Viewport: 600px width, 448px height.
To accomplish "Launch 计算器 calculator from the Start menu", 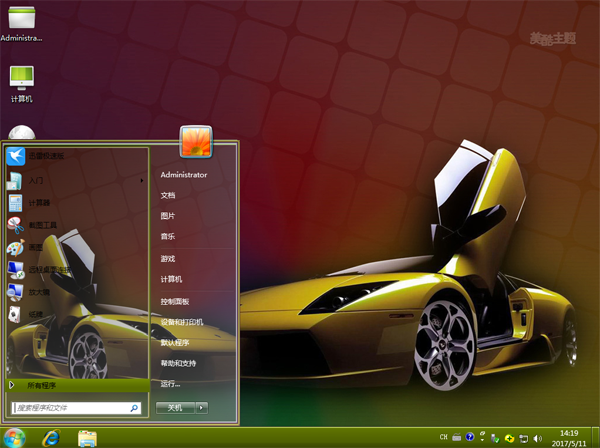I will pos(40,203).
